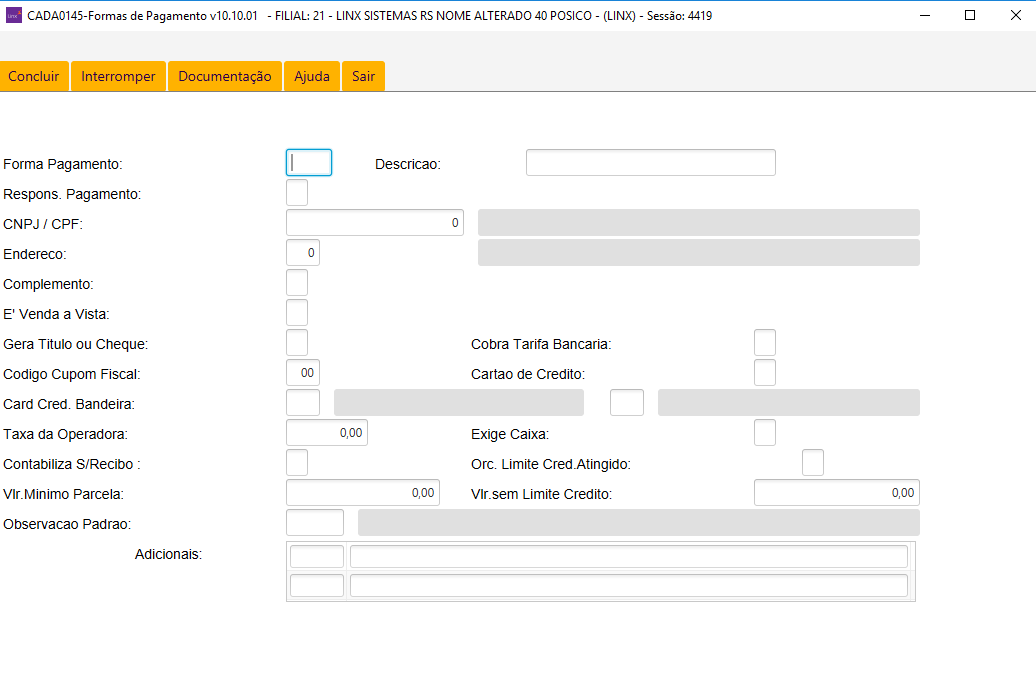Click the Cobra Tarifa Bancaria box
Image resolution: width=1036 pixels, height=685 pixels.
click(764, 343)
